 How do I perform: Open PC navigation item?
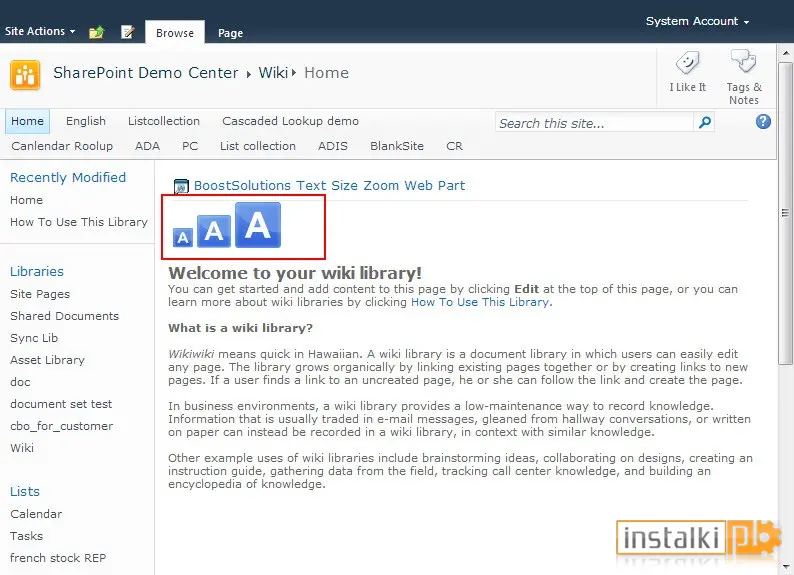pyautogui.click(x=190, y=146)
